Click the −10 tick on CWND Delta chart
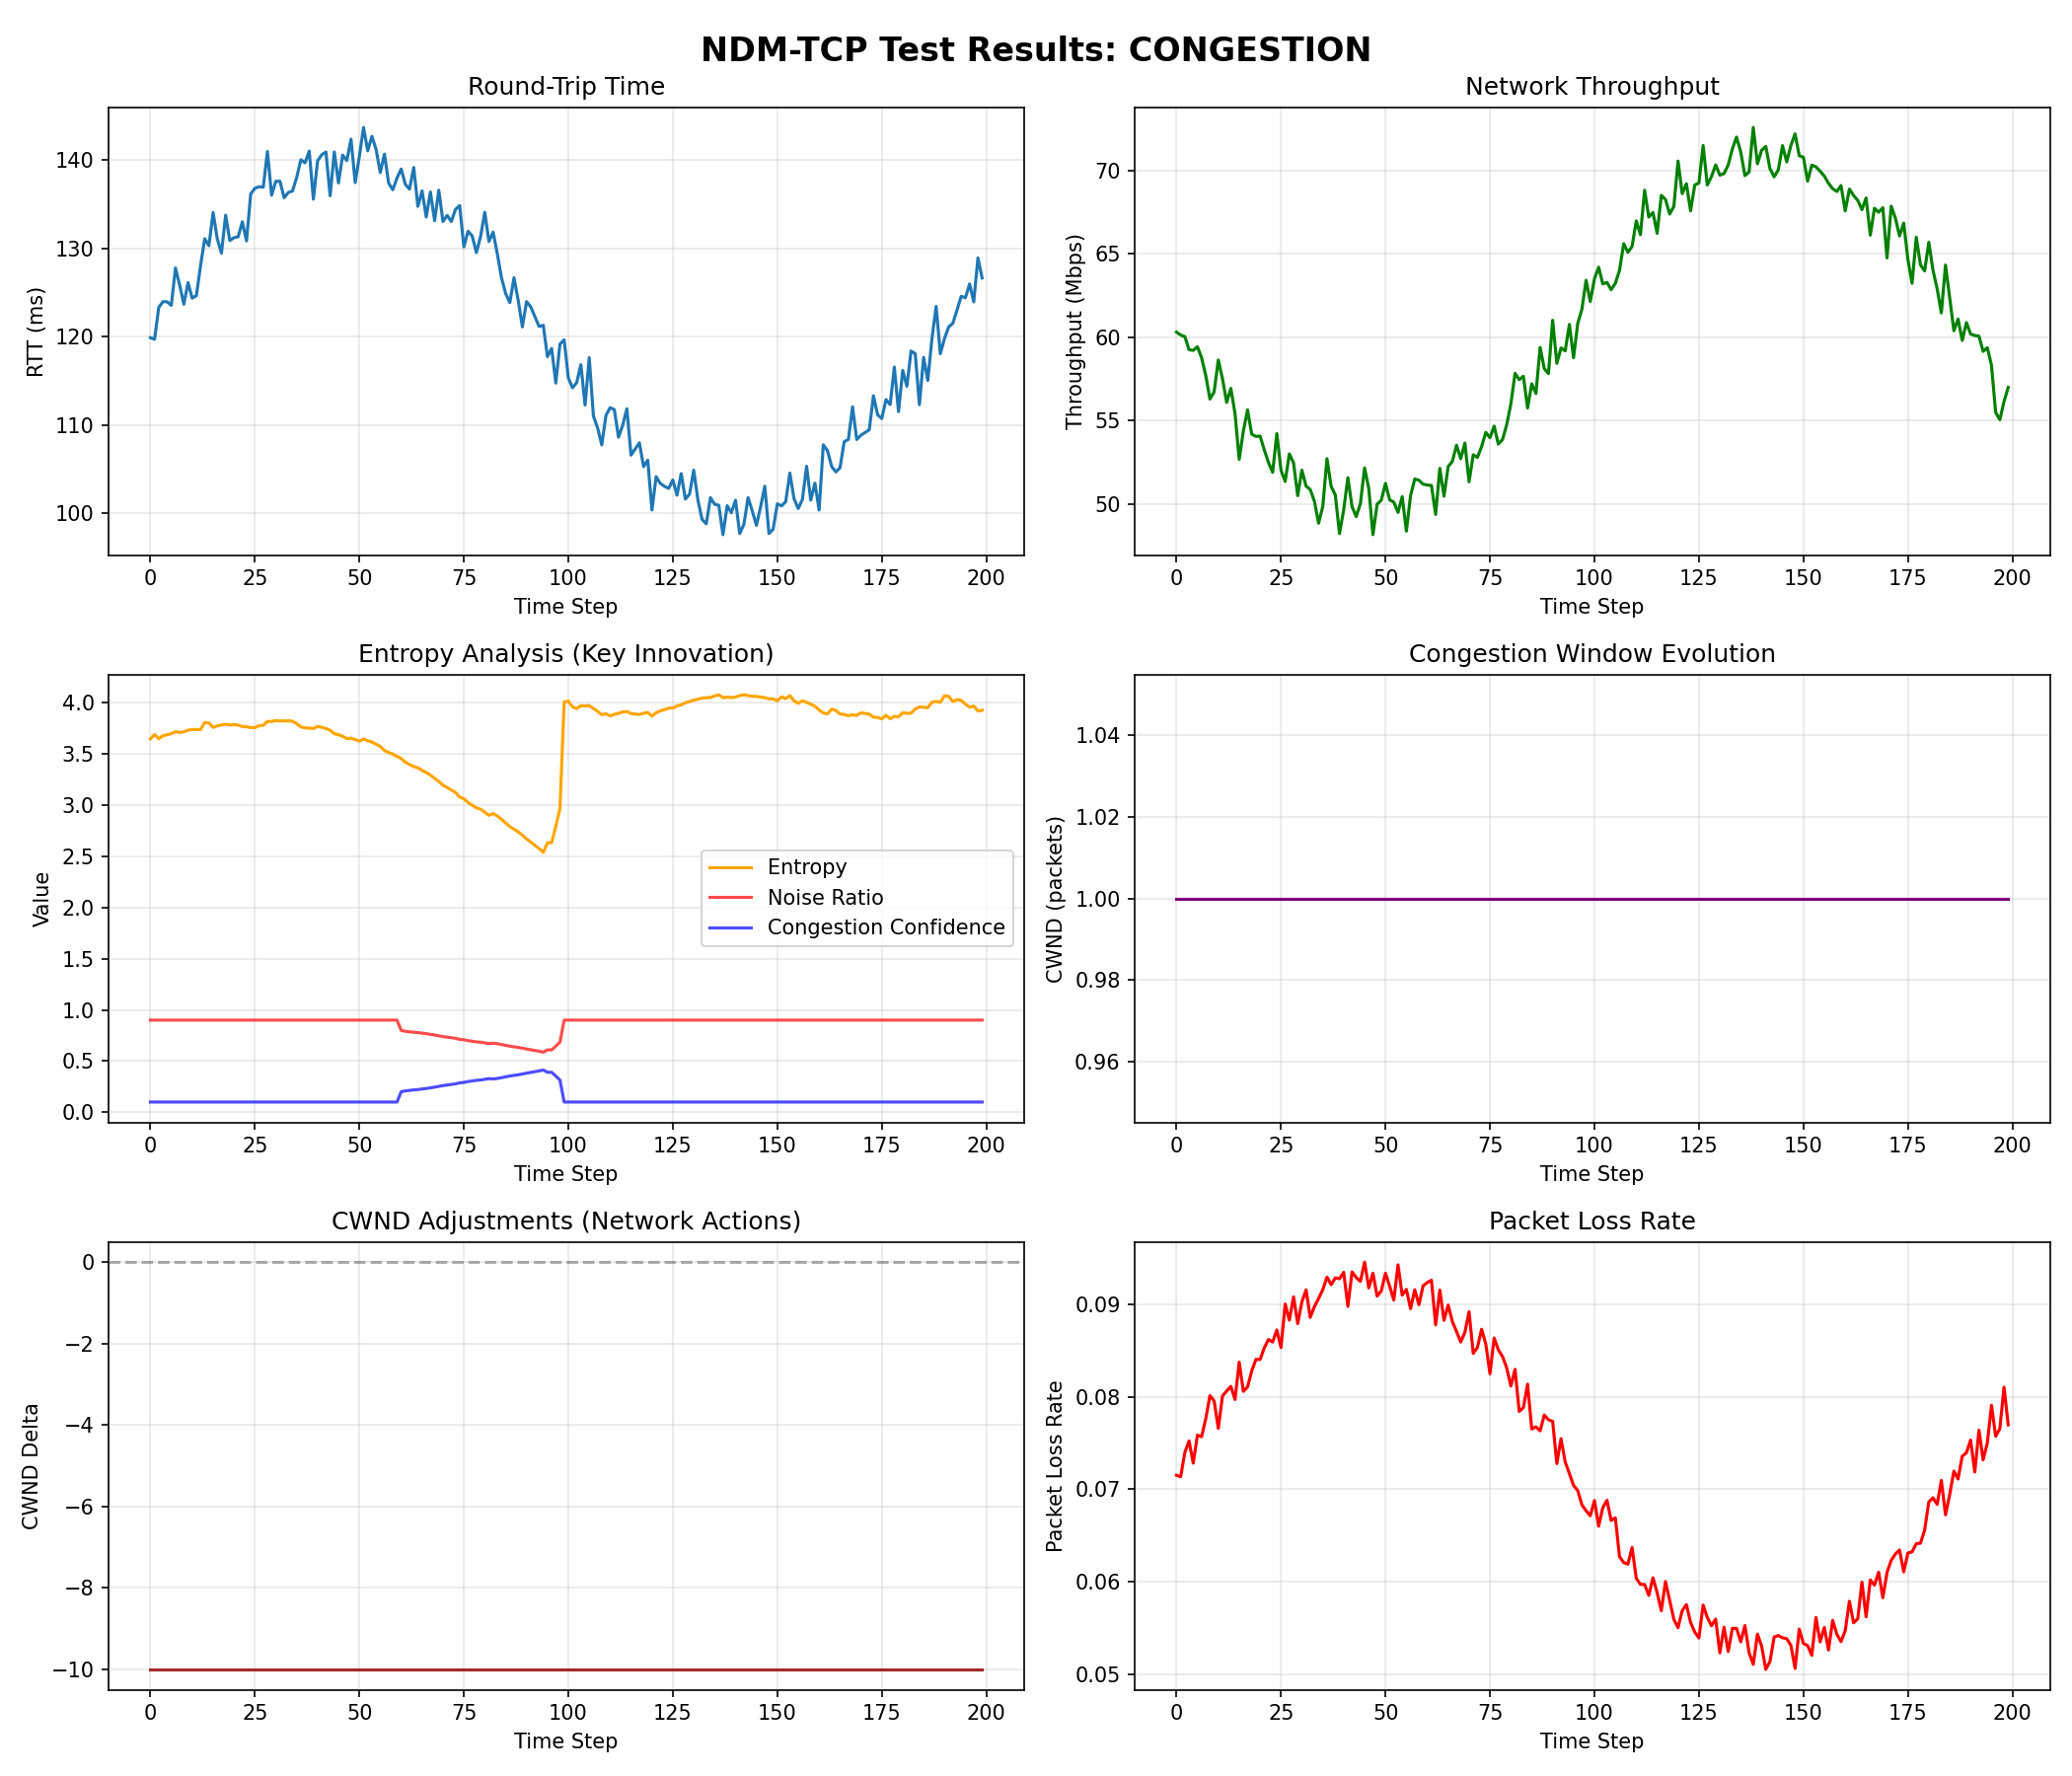This screenshot has height=1776, width=2072. (75, 1670)
